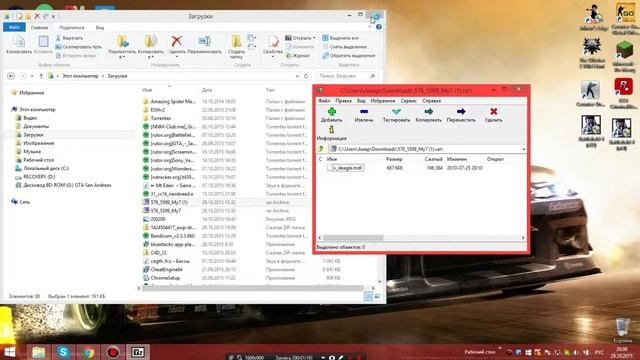Click the Explorer Back navigation arrow
Image resolution: width=640 pixels, height=360 pixels.
tap(11, 76)
